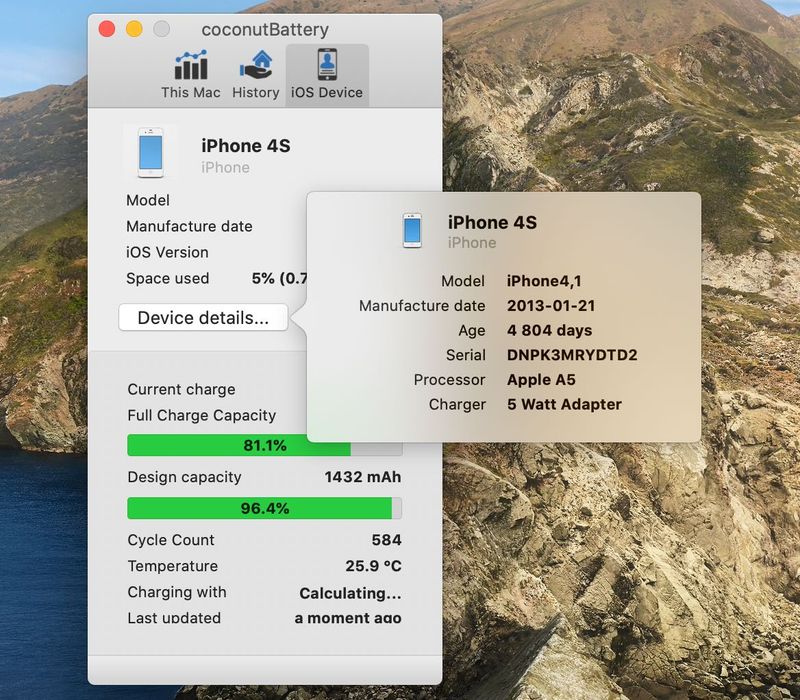Click the iPhone 4S heading in main window
This screenshot has height=700, width=800.
coord(246,146)
